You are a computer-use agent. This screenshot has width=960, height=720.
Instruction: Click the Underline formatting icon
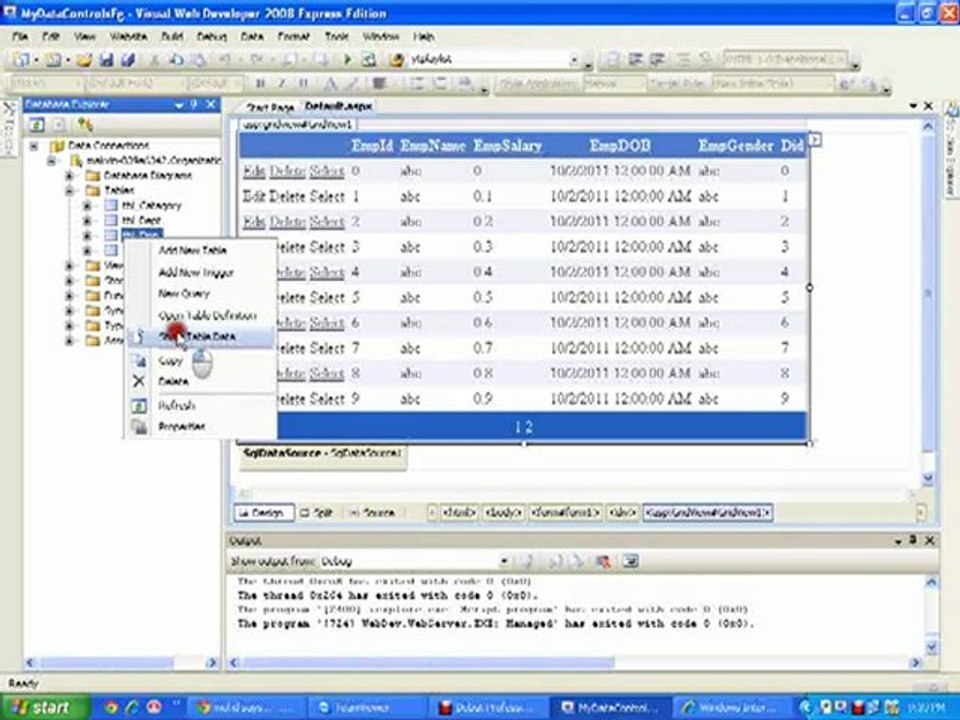(x=303, y=84)
